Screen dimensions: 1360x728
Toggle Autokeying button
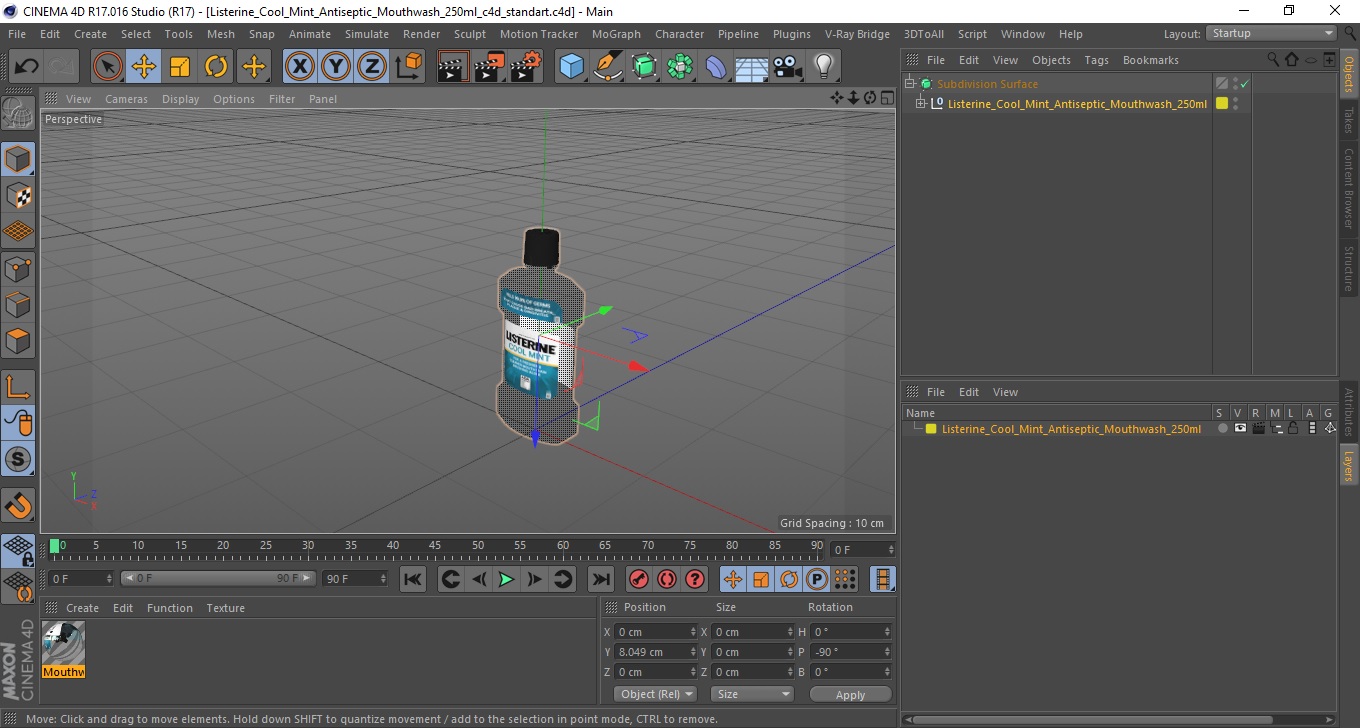point(666,579)
